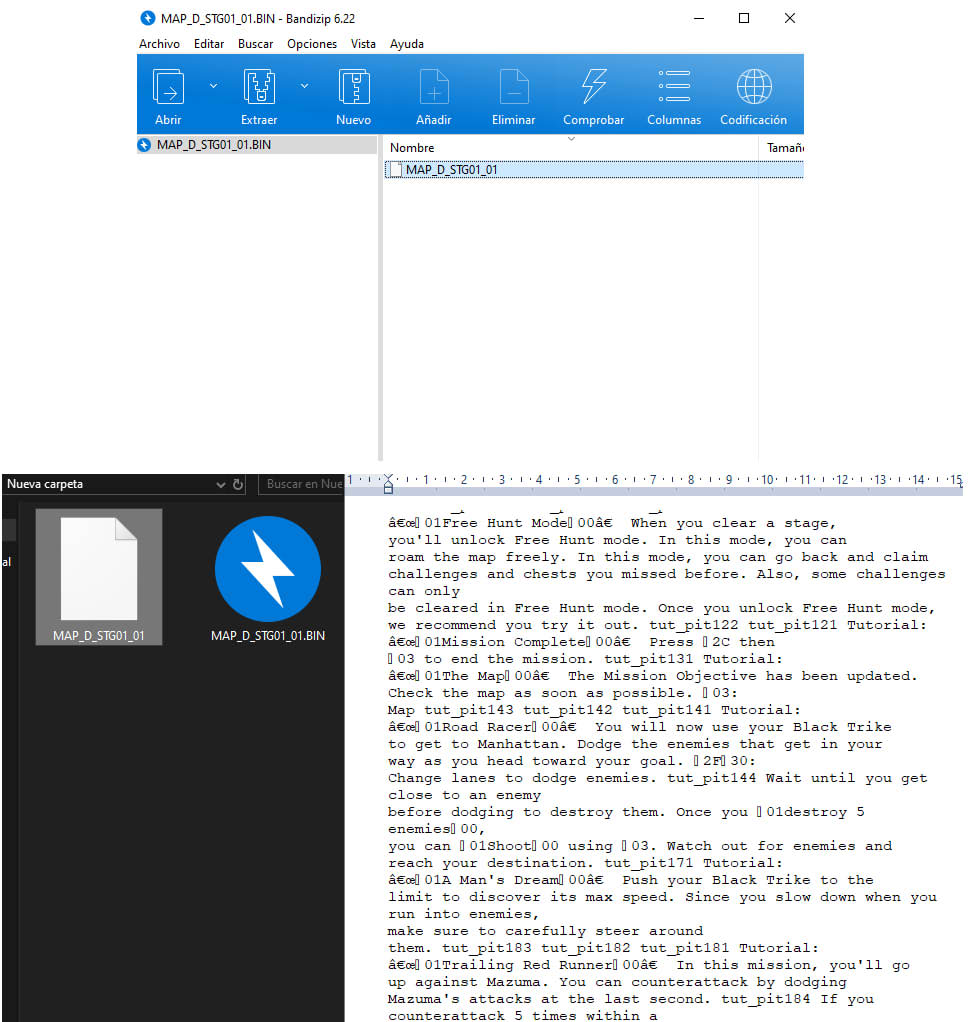Click the text 'Free Hunt Mode' in the document
The width and height of the screenshot is (970, 1022).
tap(505, 523)
